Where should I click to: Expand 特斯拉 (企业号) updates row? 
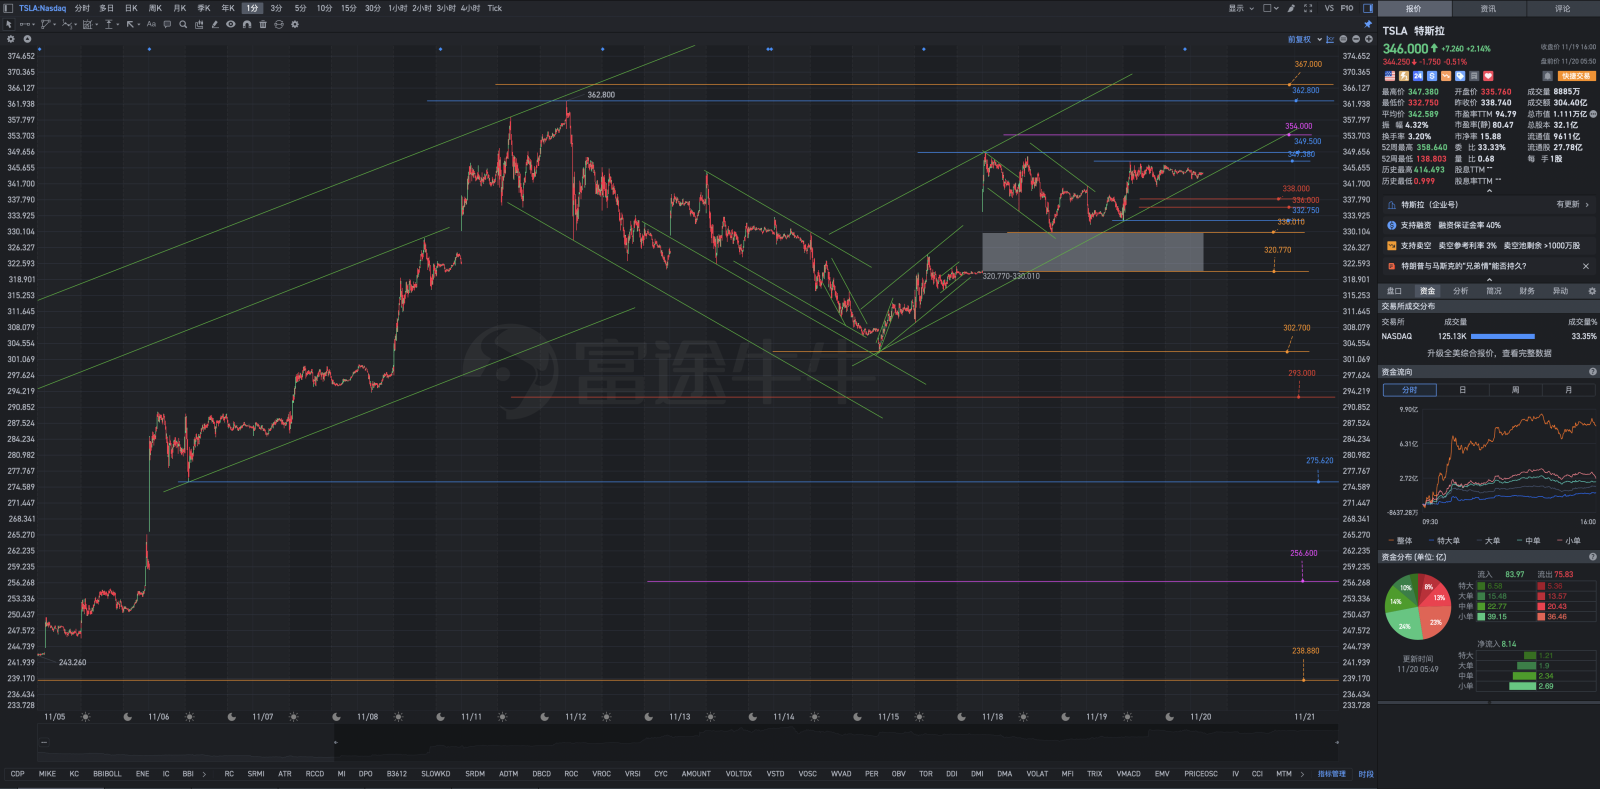click(x=1488, y=205)
